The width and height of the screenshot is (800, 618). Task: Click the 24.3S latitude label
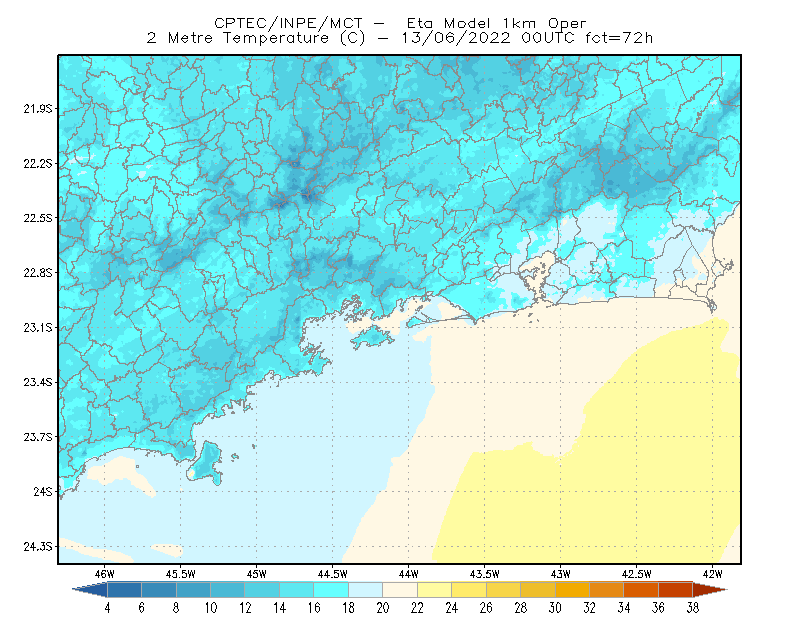tap(38, 547)
